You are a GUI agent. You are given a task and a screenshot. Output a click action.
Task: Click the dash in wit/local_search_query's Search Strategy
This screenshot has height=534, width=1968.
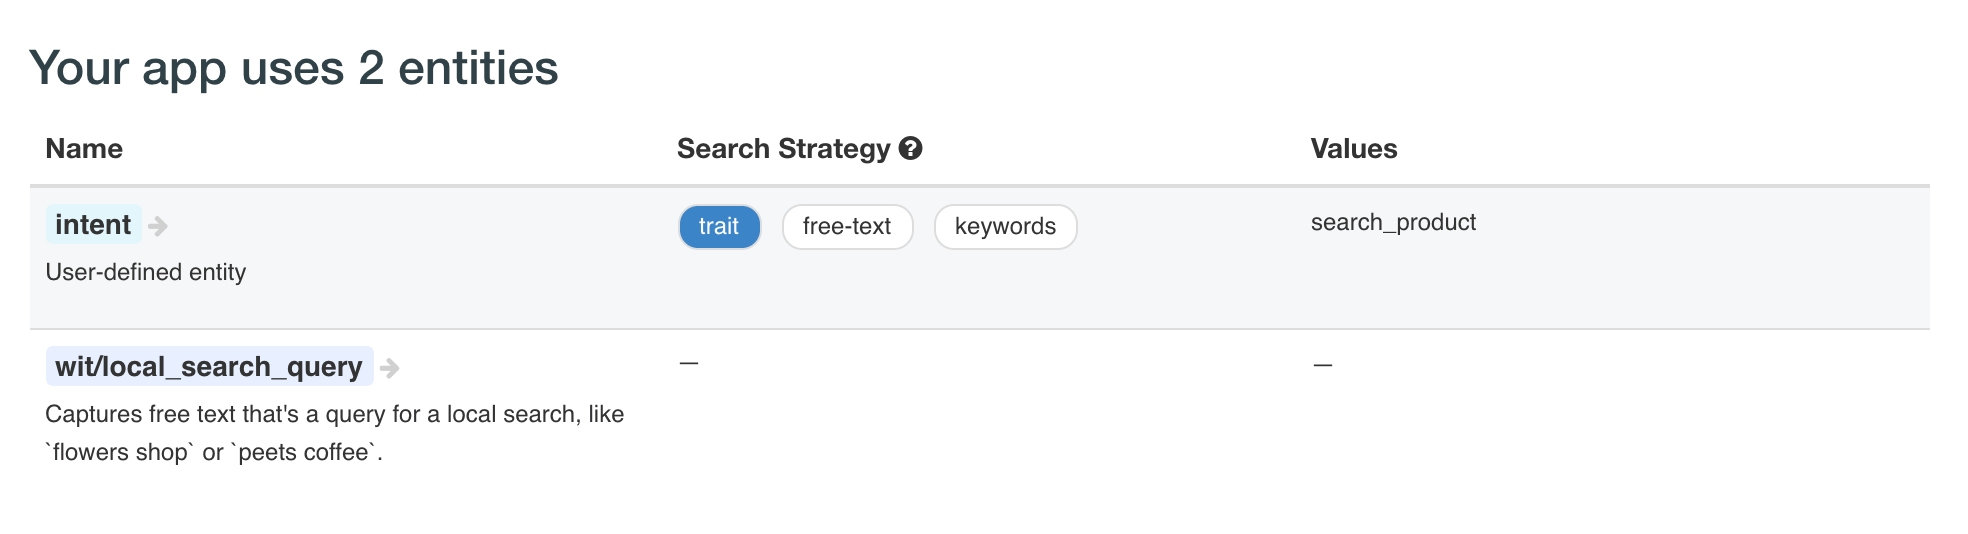pos(688,363)
